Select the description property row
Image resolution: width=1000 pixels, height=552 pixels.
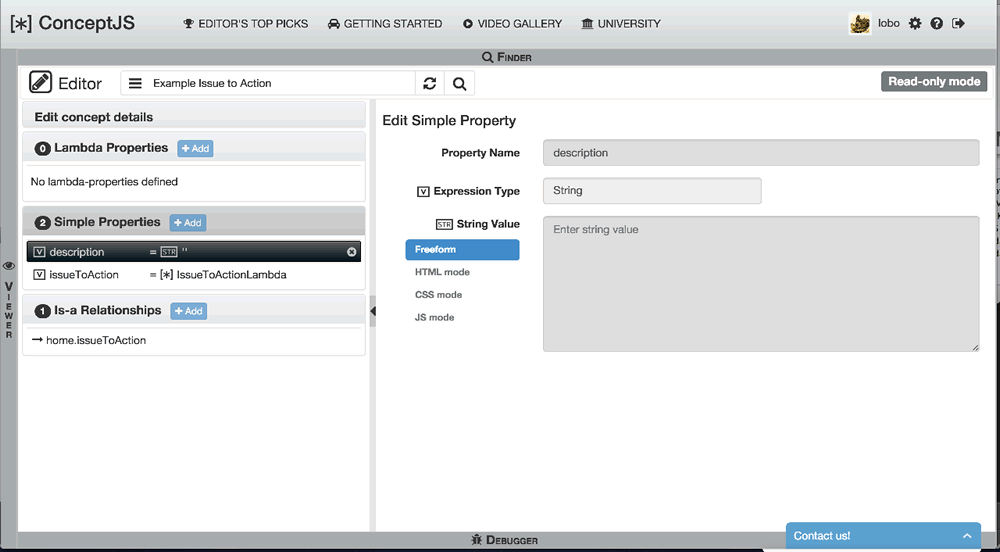[x=194, y=252]
